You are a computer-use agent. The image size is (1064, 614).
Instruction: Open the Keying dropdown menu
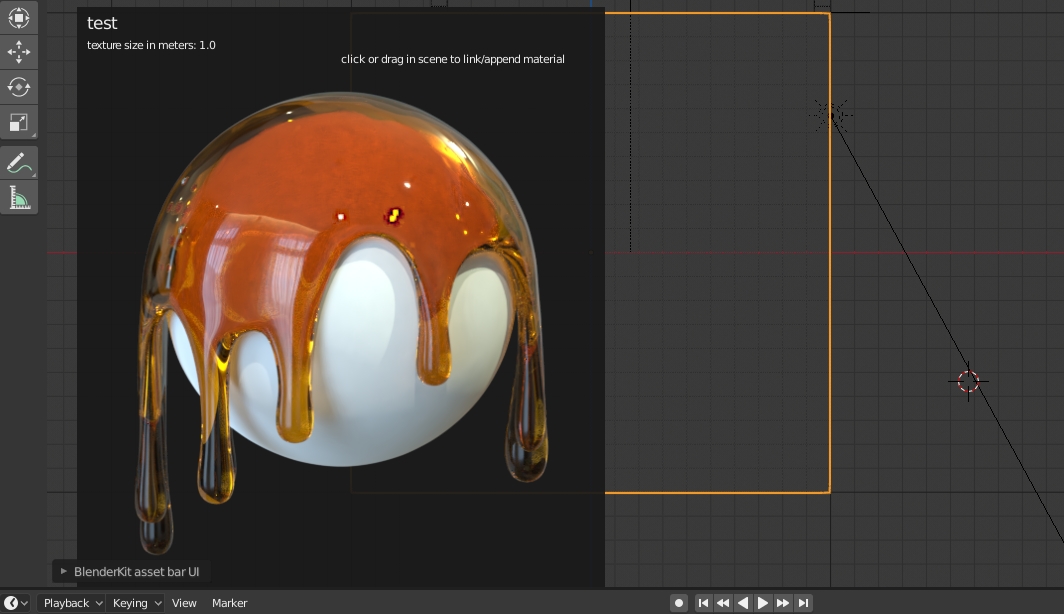[133, 602]
